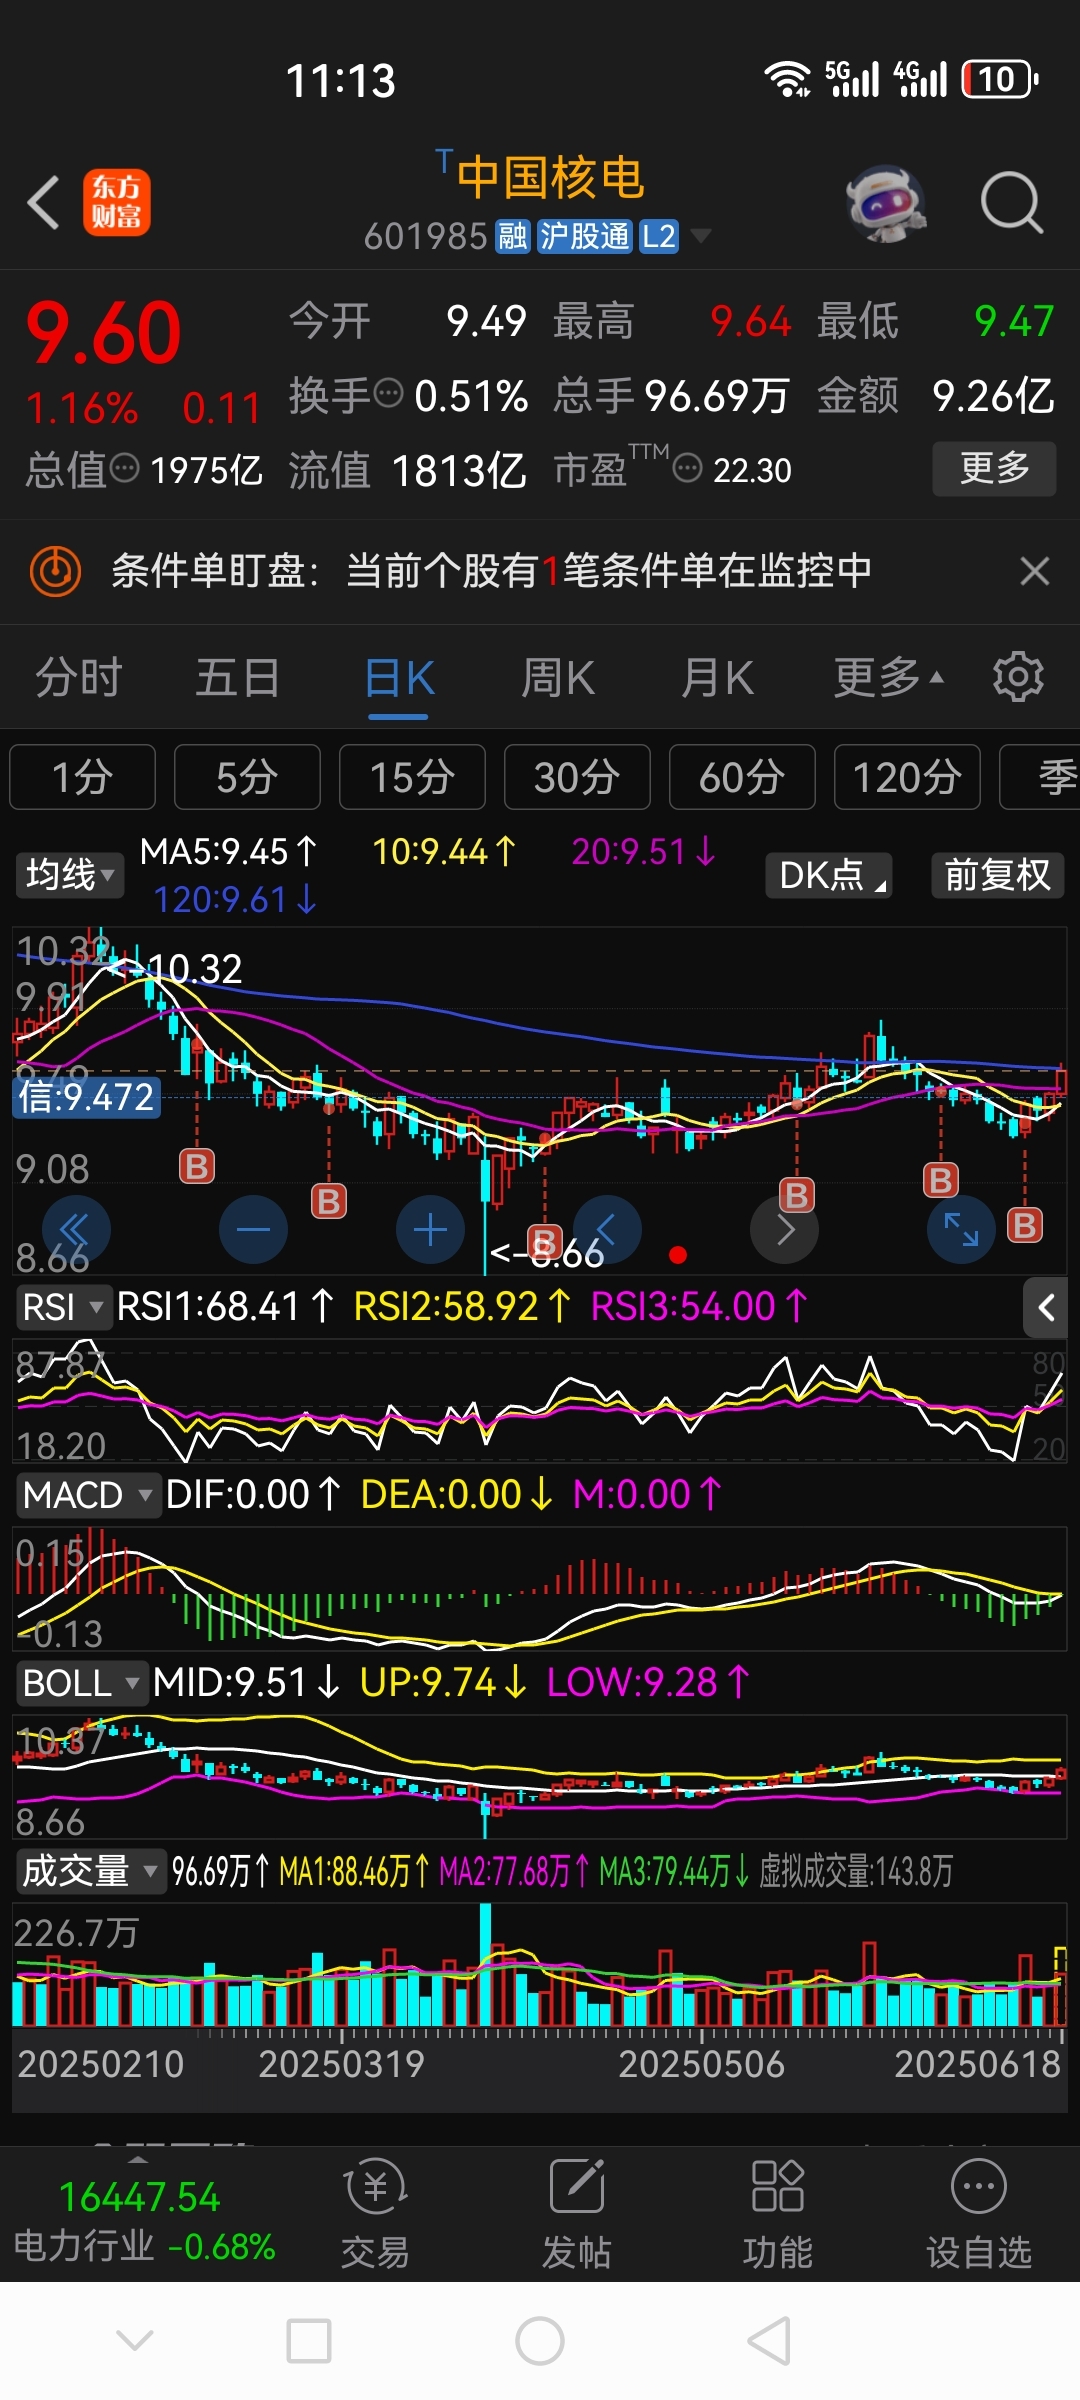Expand 均线 indicator dropdown
1080x2400 pixels.
tap(69, 875)
